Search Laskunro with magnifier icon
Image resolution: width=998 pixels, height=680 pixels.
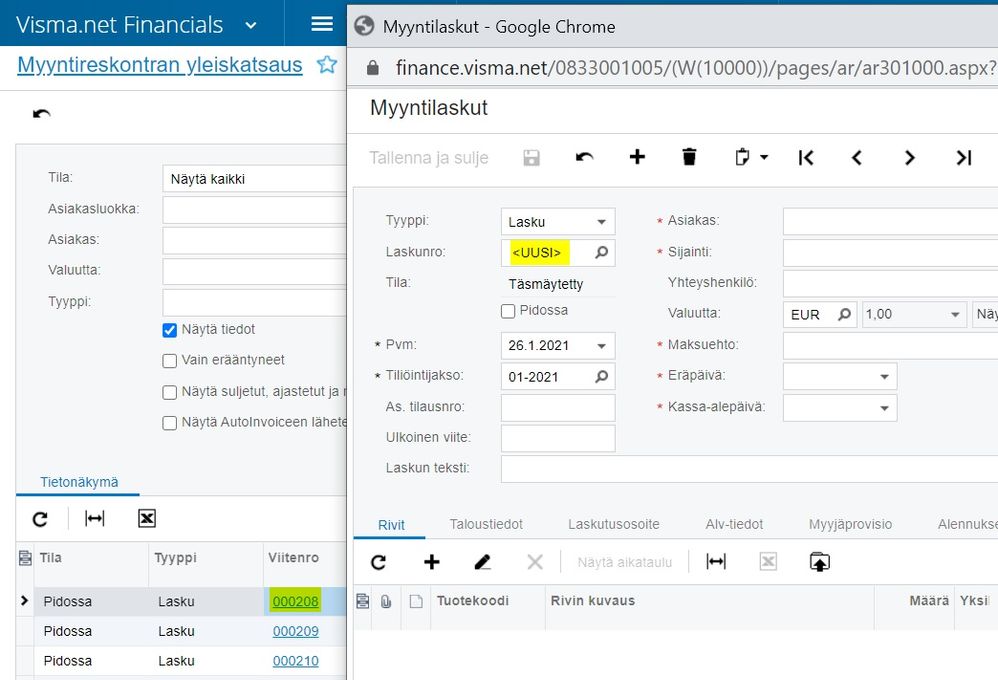point(601,253)
